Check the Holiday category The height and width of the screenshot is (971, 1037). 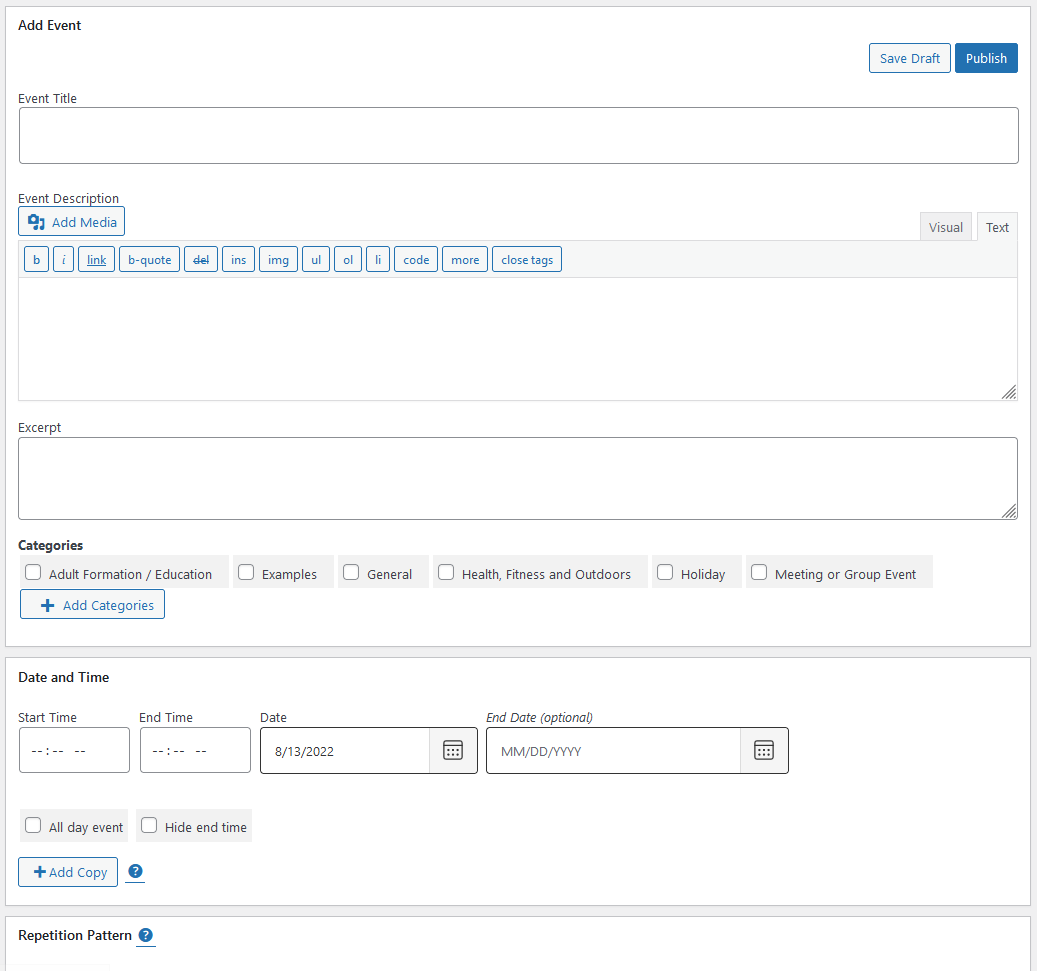665,572
